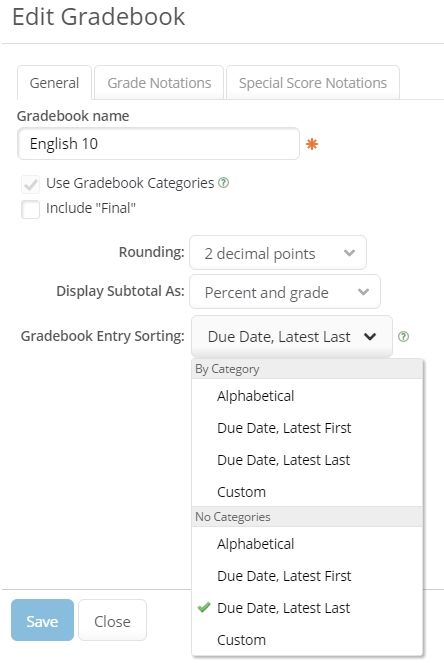Click the Close button
The width and height of the screenshot is (444, 663).
(112, 620)
